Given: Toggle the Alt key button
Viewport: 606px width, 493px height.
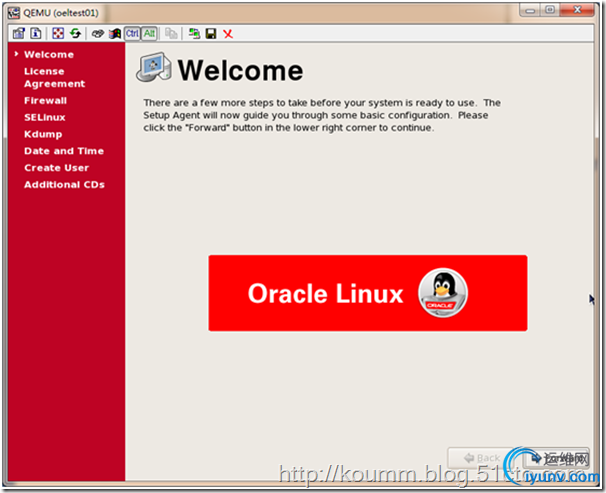Looking at the screenshot, I should point(149,34).
